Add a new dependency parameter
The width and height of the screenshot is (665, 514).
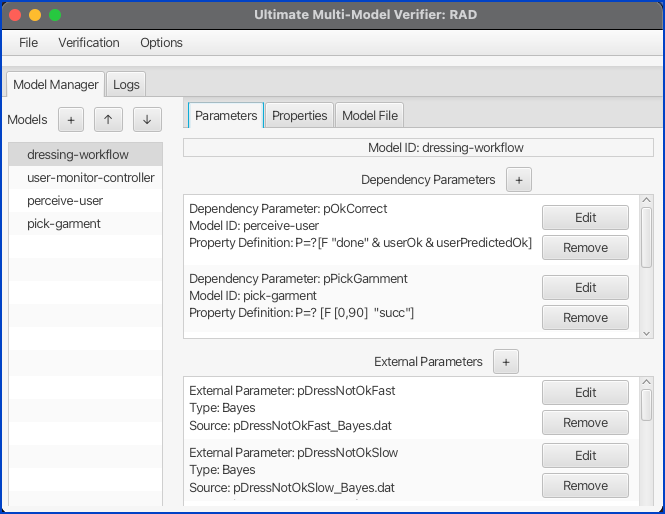coord(519,180)
